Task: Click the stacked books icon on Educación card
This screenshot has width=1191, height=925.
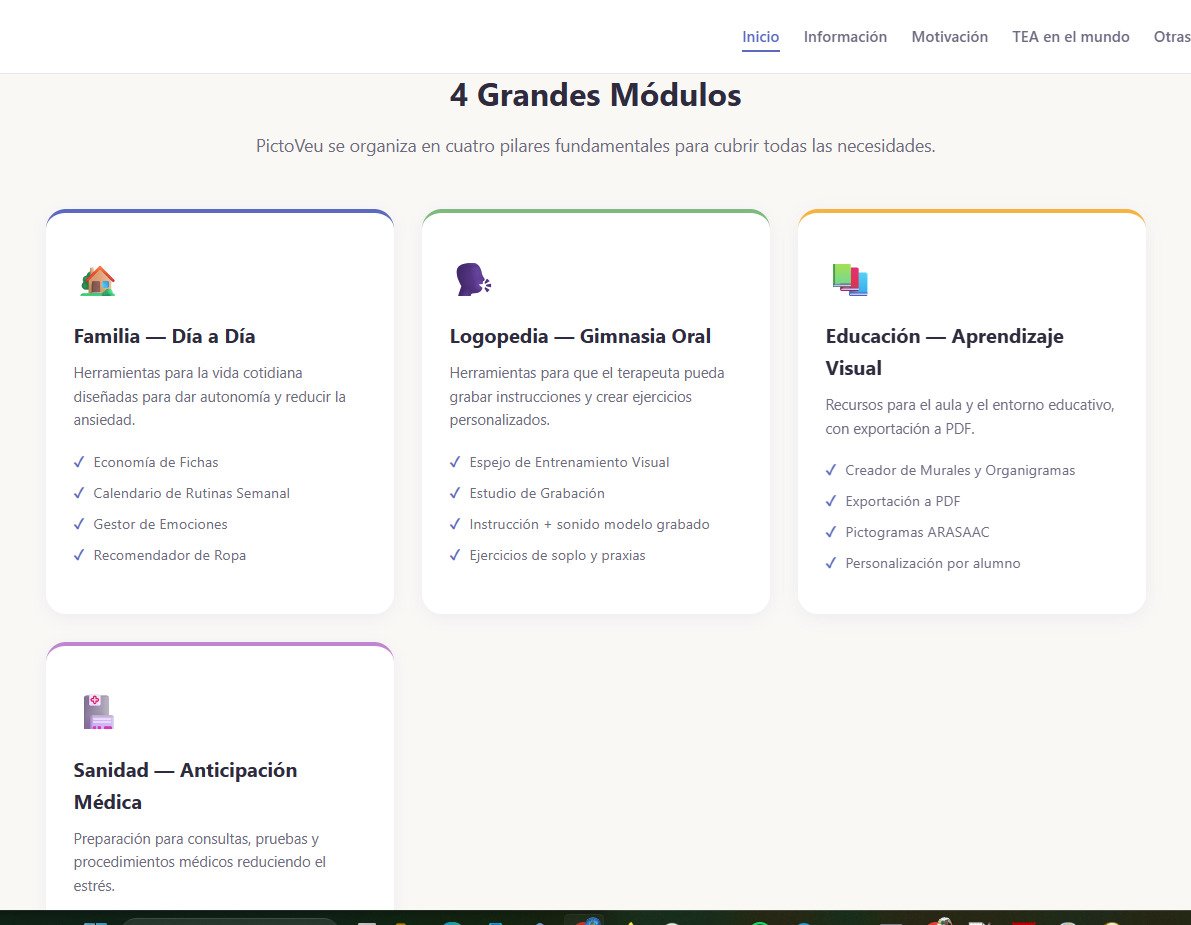Action: click(850, 279)
